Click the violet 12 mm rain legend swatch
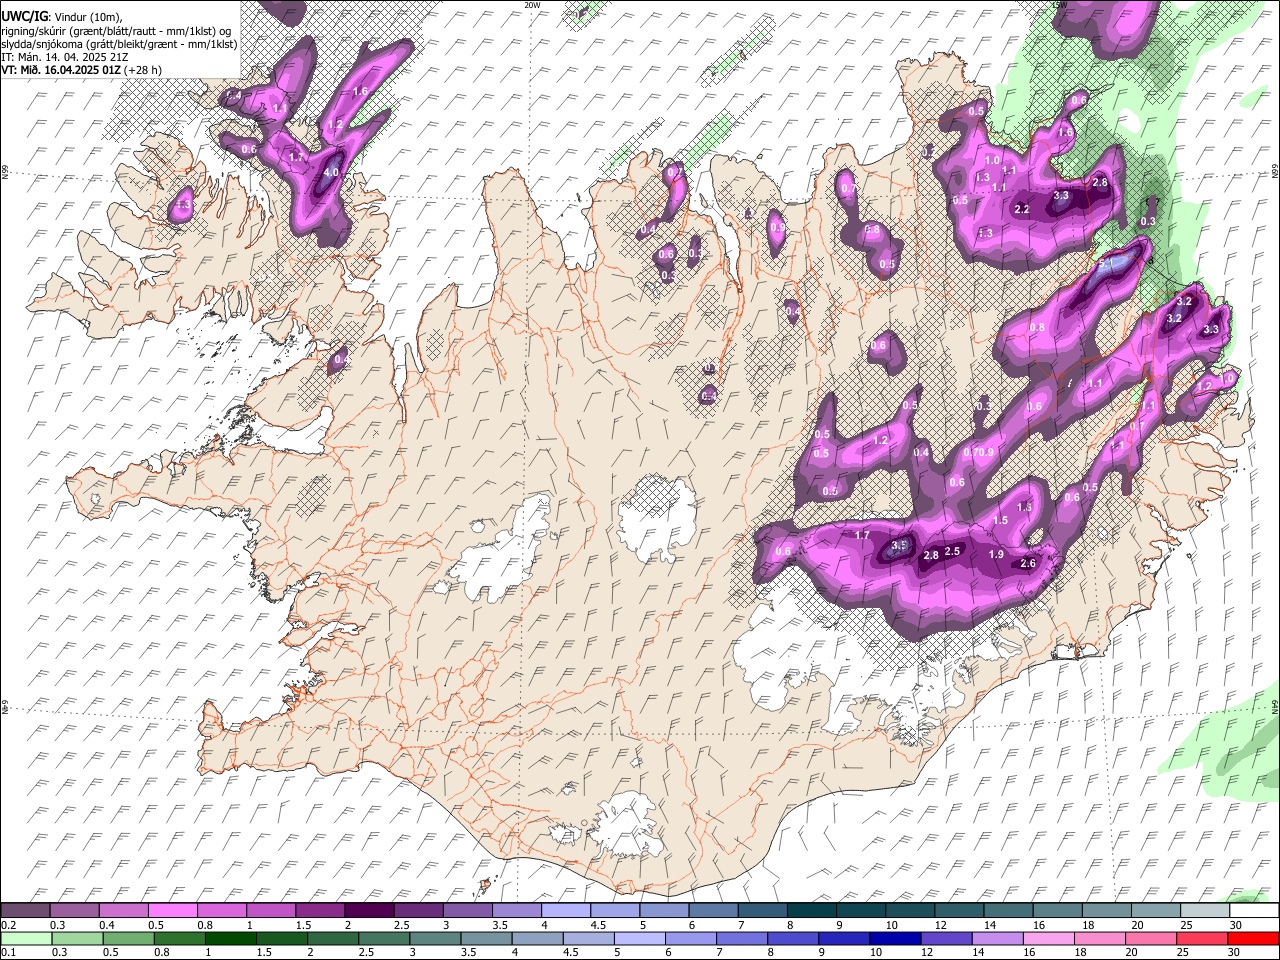This screenshot has height=960, width=1280. point(945,939)
